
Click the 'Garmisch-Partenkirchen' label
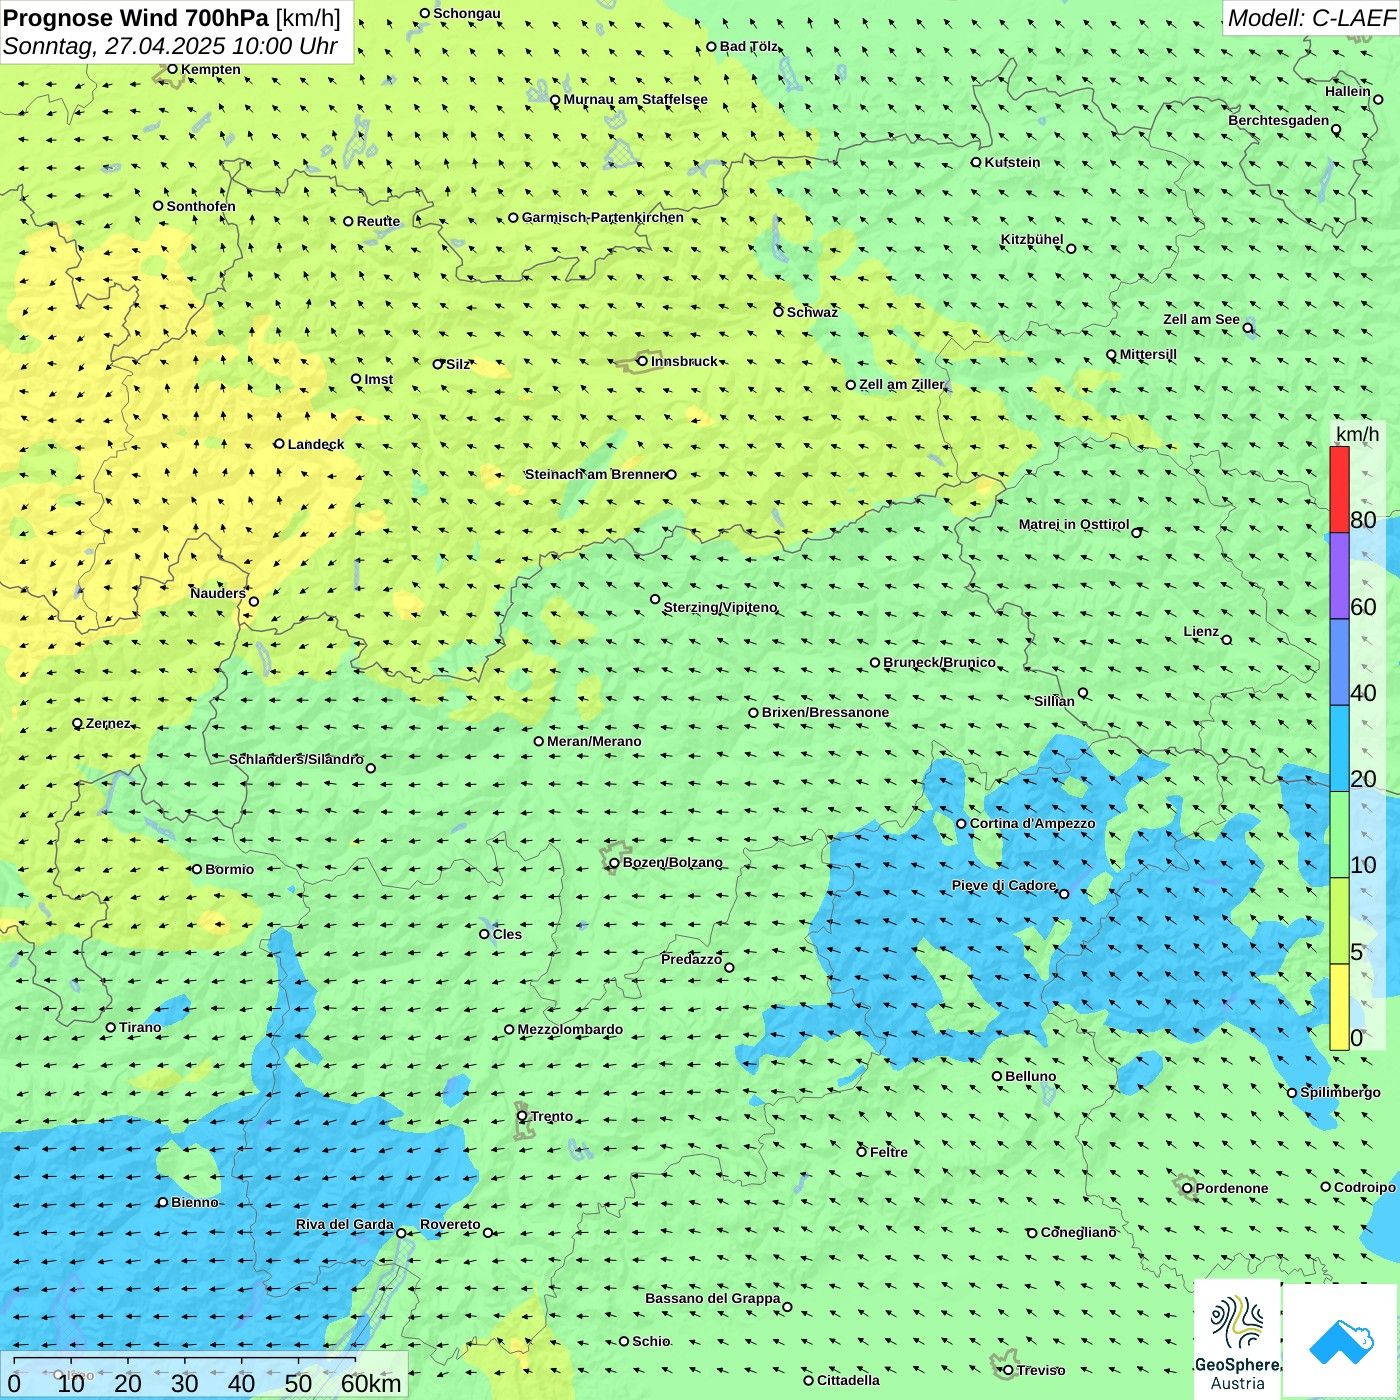tap(603, 217)
